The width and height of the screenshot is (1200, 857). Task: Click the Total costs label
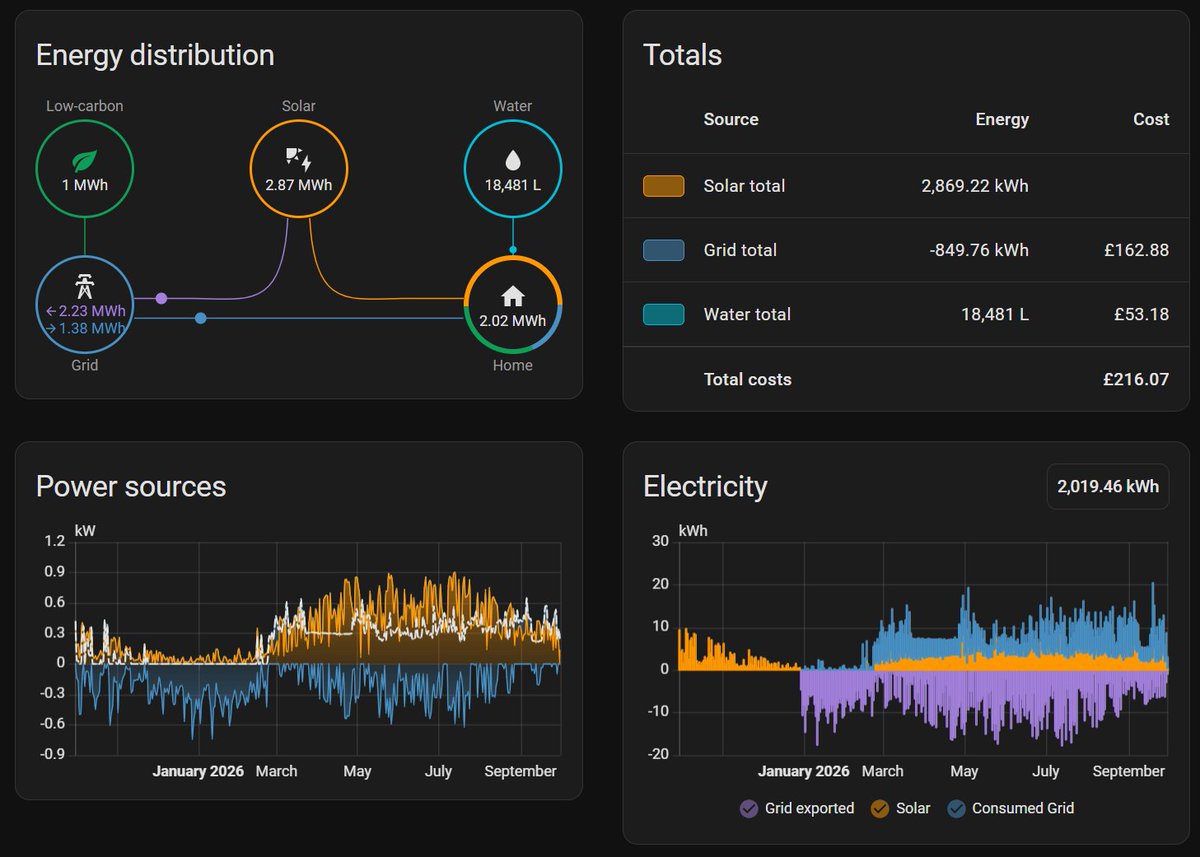747,379
